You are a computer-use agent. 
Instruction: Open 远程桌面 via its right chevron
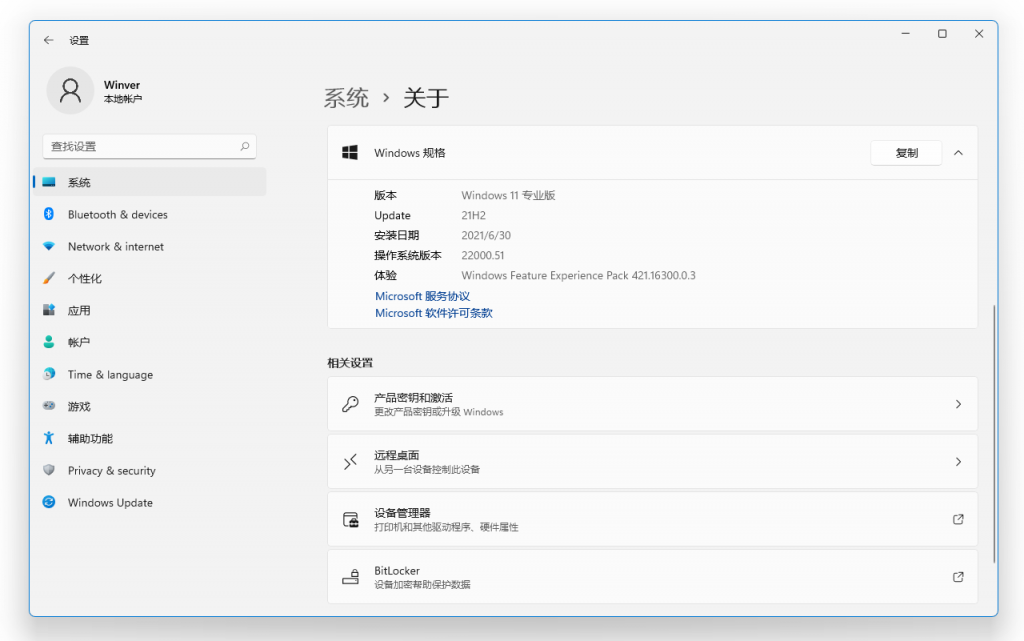tap(958, 461)
